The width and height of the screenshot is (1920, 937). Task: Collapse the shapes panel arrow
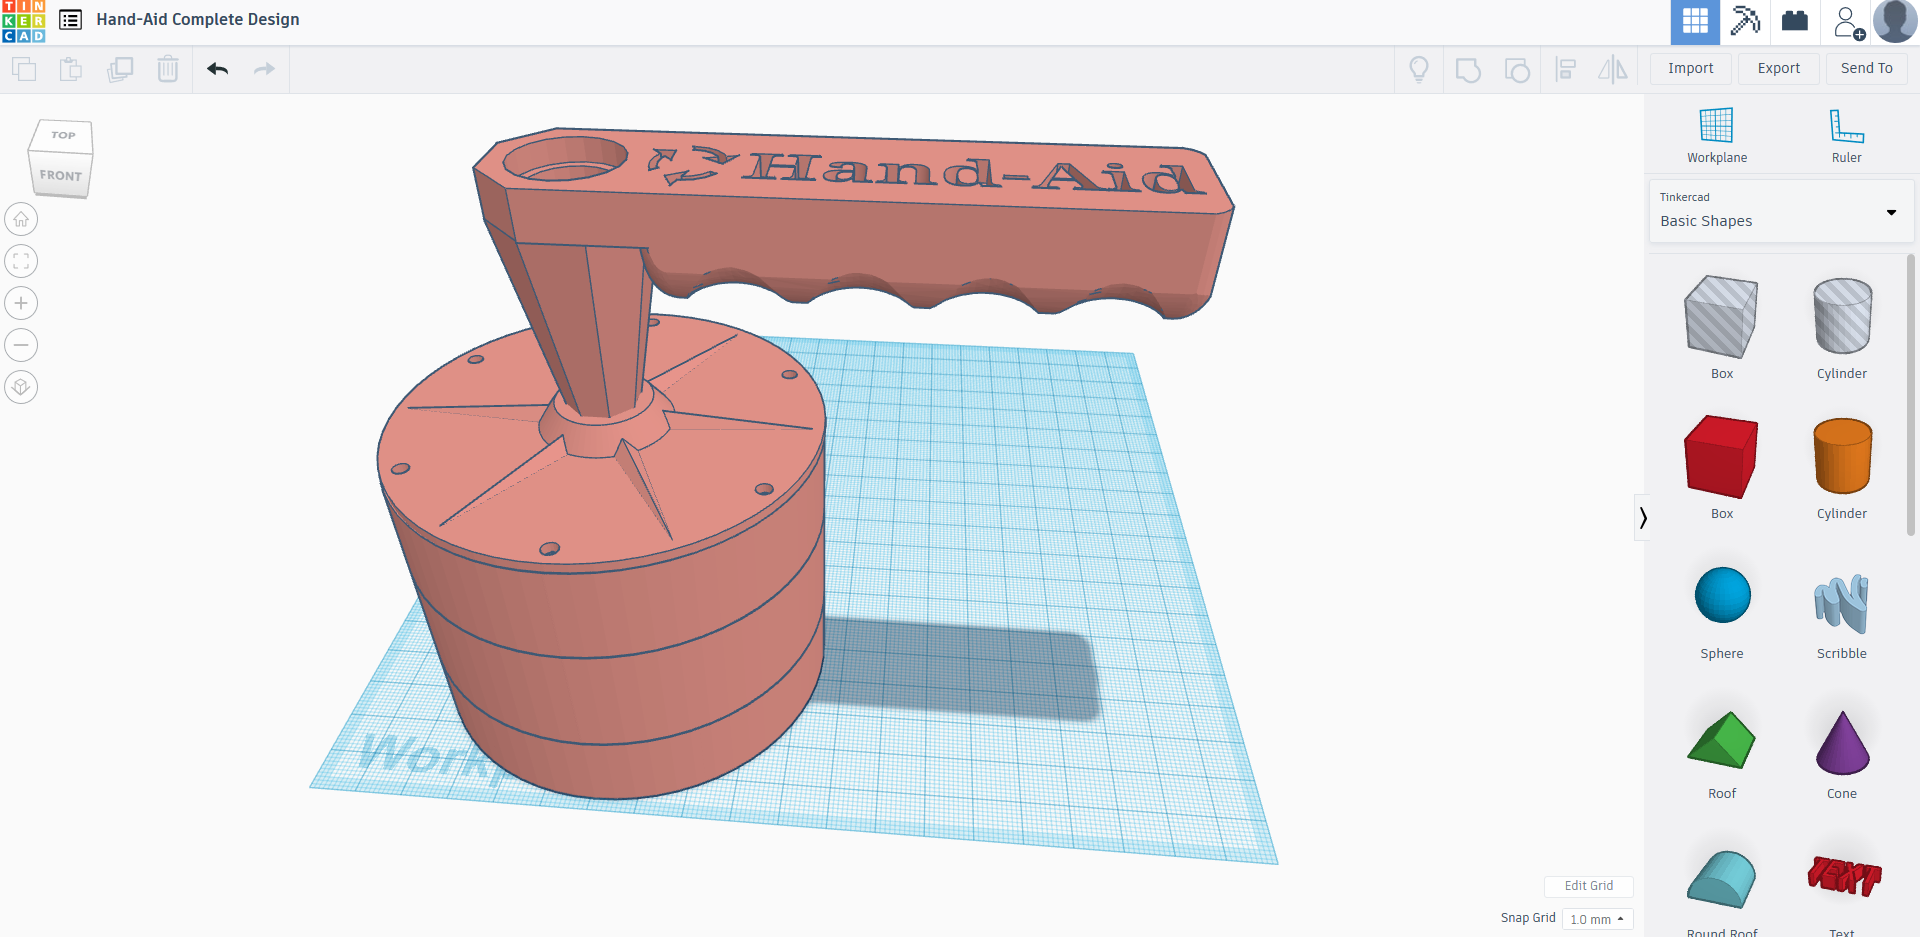pos(1642,517)
